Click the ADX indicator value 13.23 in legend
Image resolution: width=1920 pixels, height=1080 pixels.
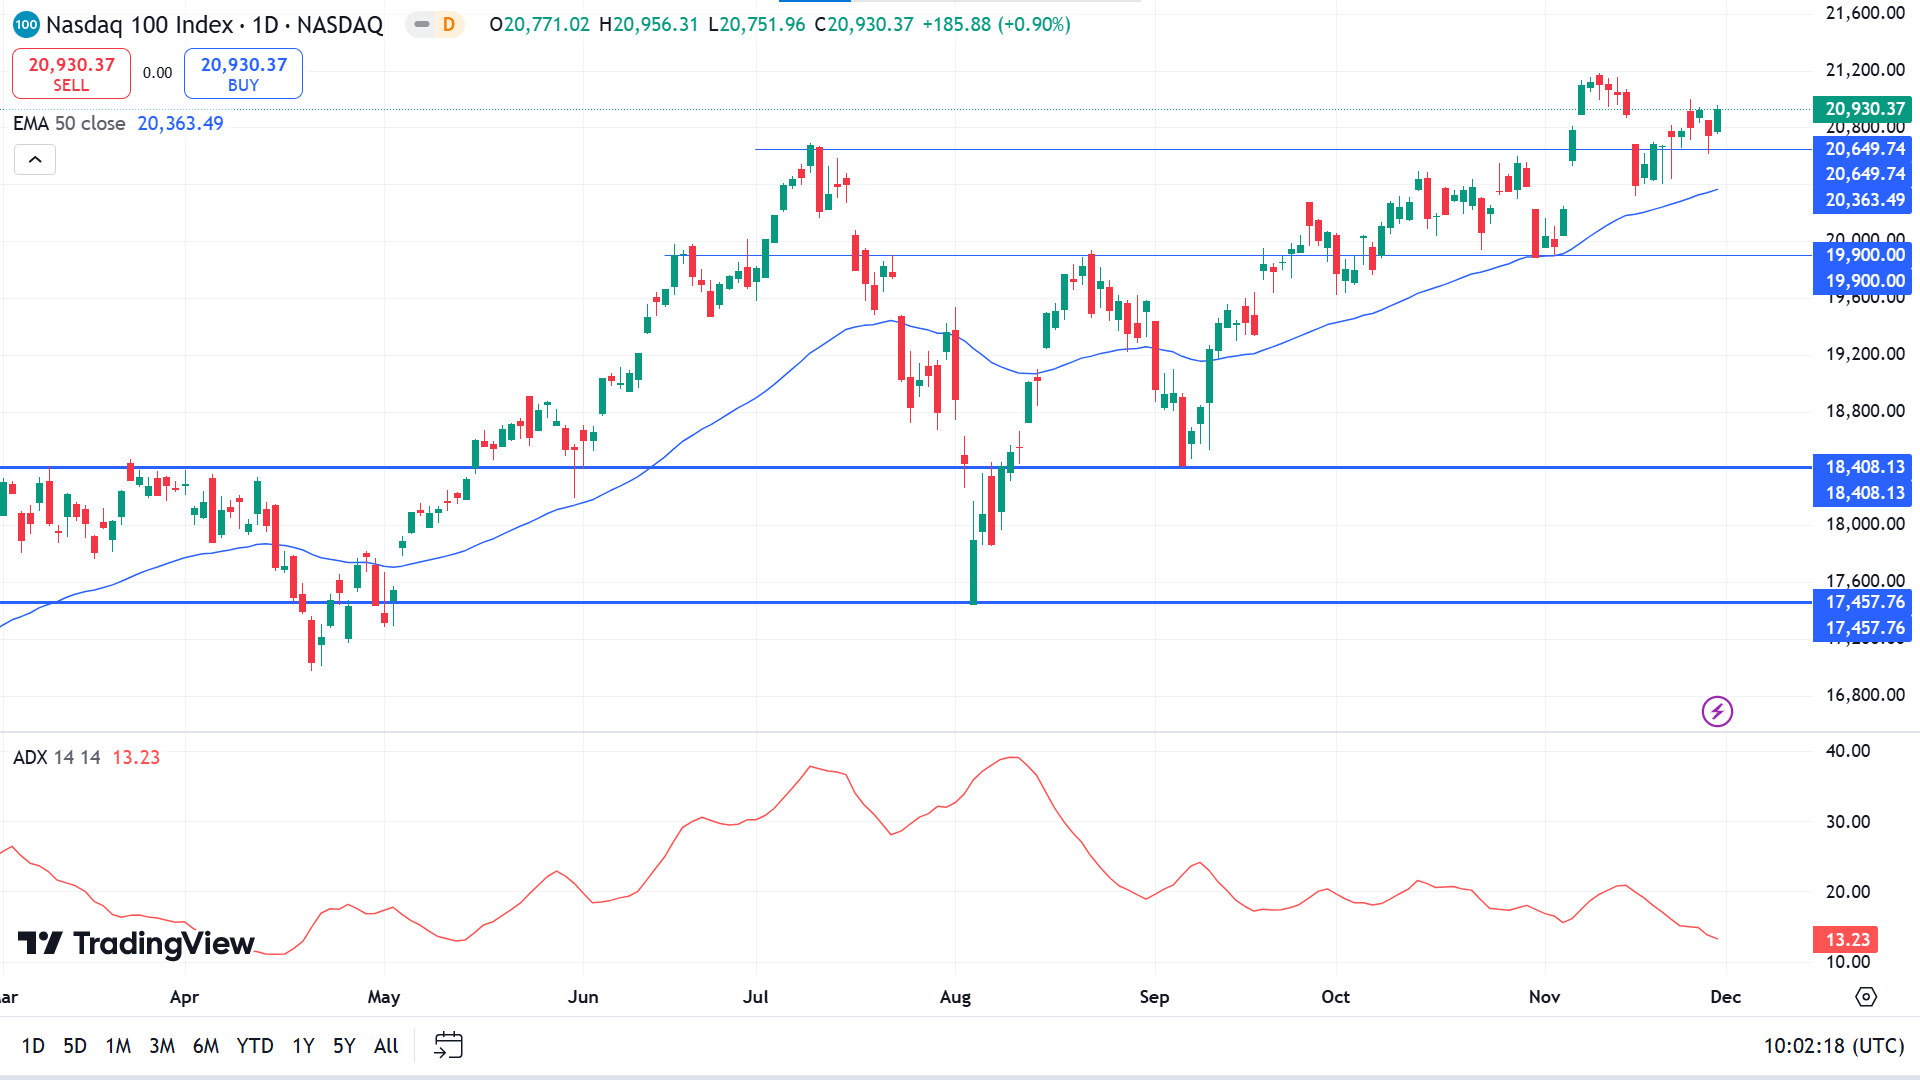(x=136, y=757)
